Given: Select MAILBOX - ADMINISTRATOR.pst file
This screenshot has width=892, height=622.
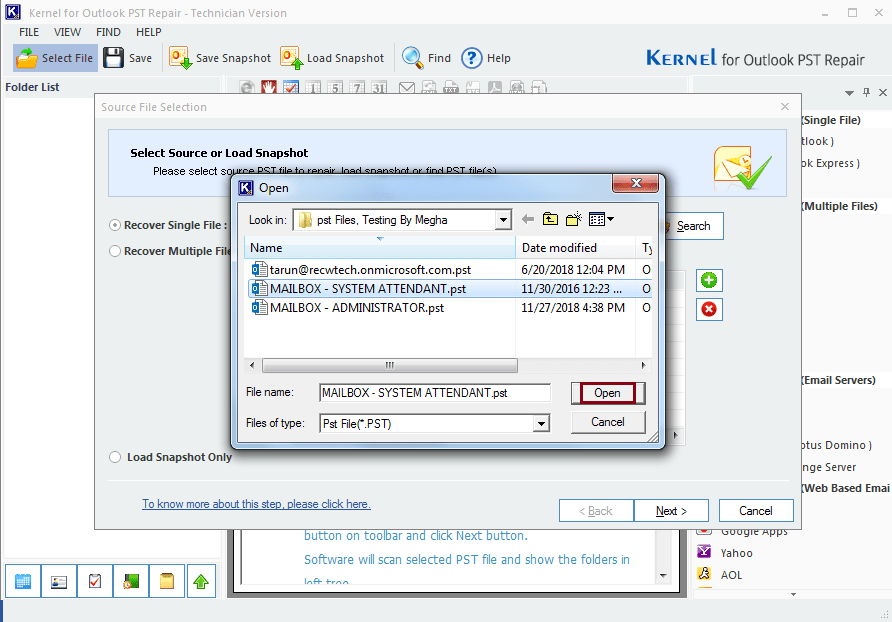Looking at the screenshot, I should tap(348, 308).
